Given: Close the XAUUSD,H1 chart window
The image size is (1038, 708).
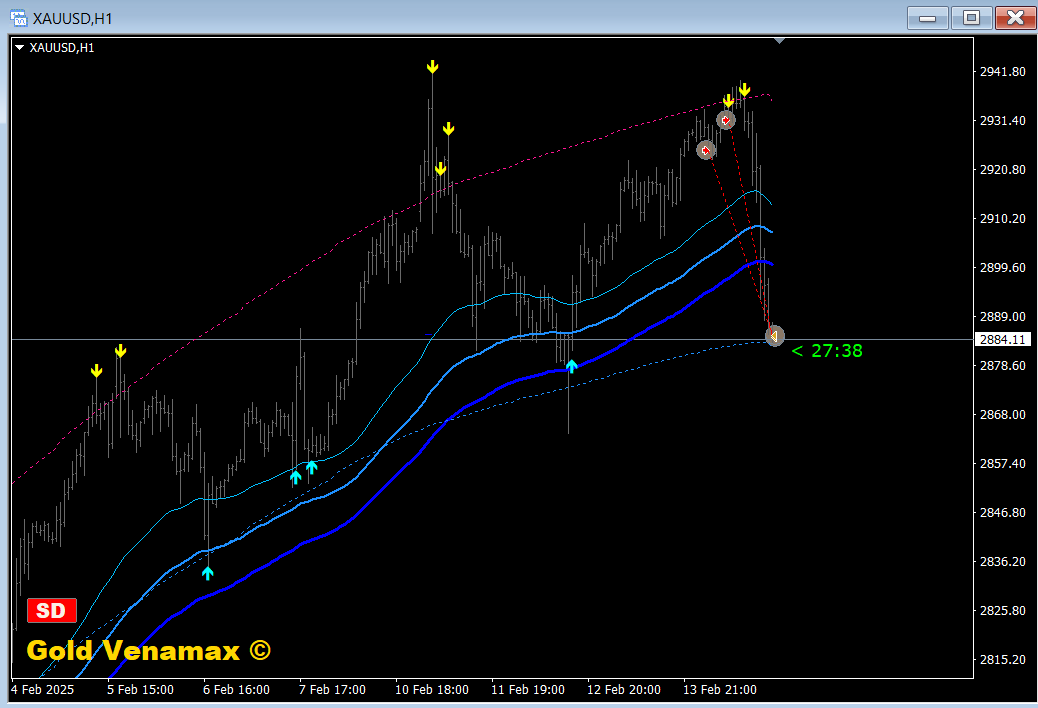Looking at the screenshot, I should tap(1015, 18).
